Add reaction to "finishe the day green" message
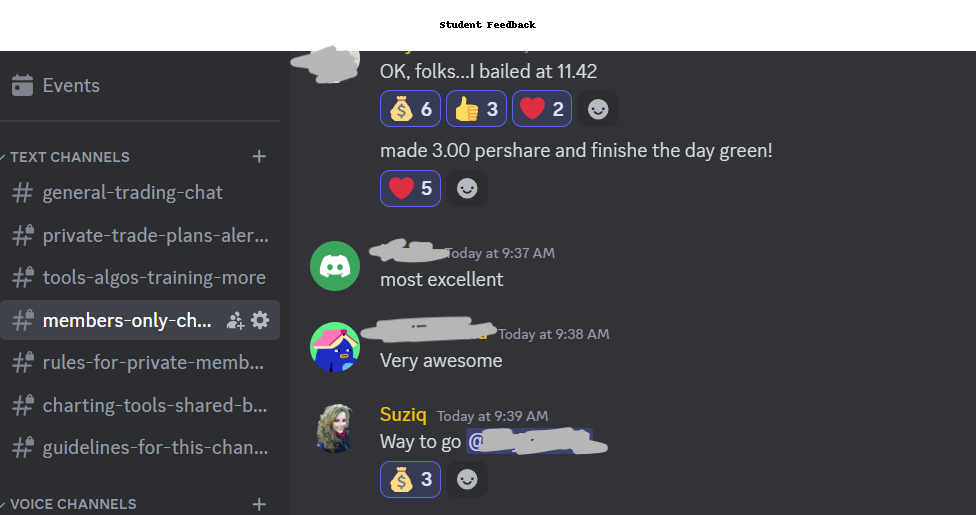The height and width of the screenshot is (515, 976). (x=467, y=188)
